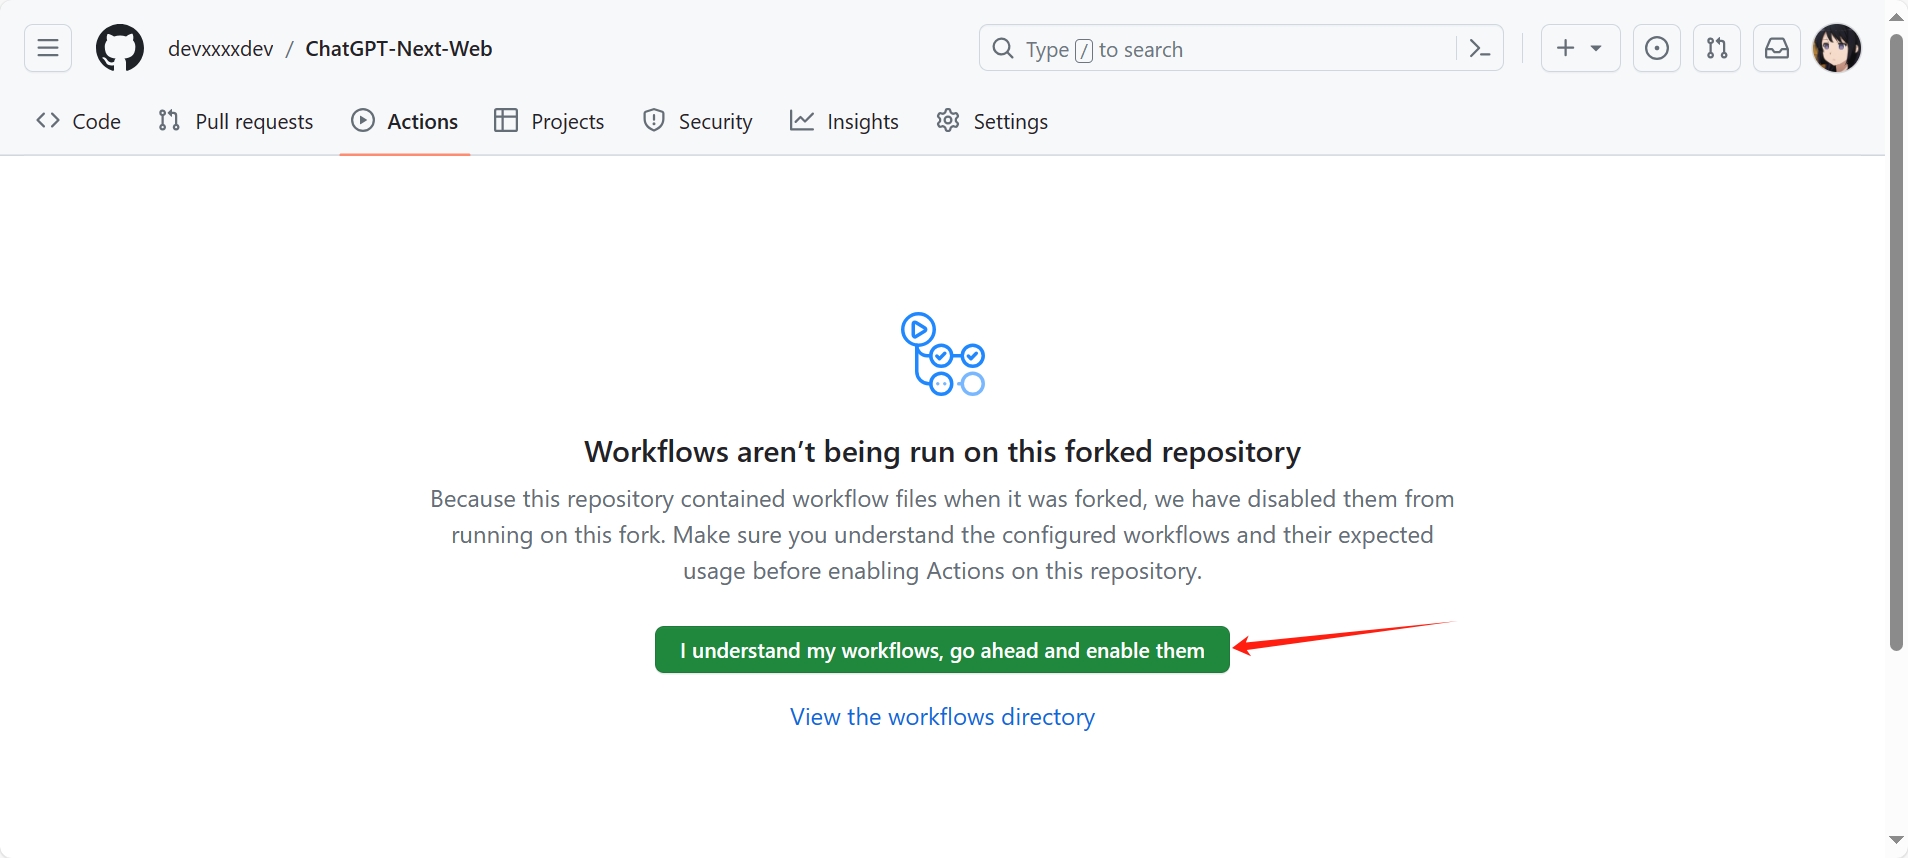
Task: Switch to the Projects tab
Action: [549, 121]
